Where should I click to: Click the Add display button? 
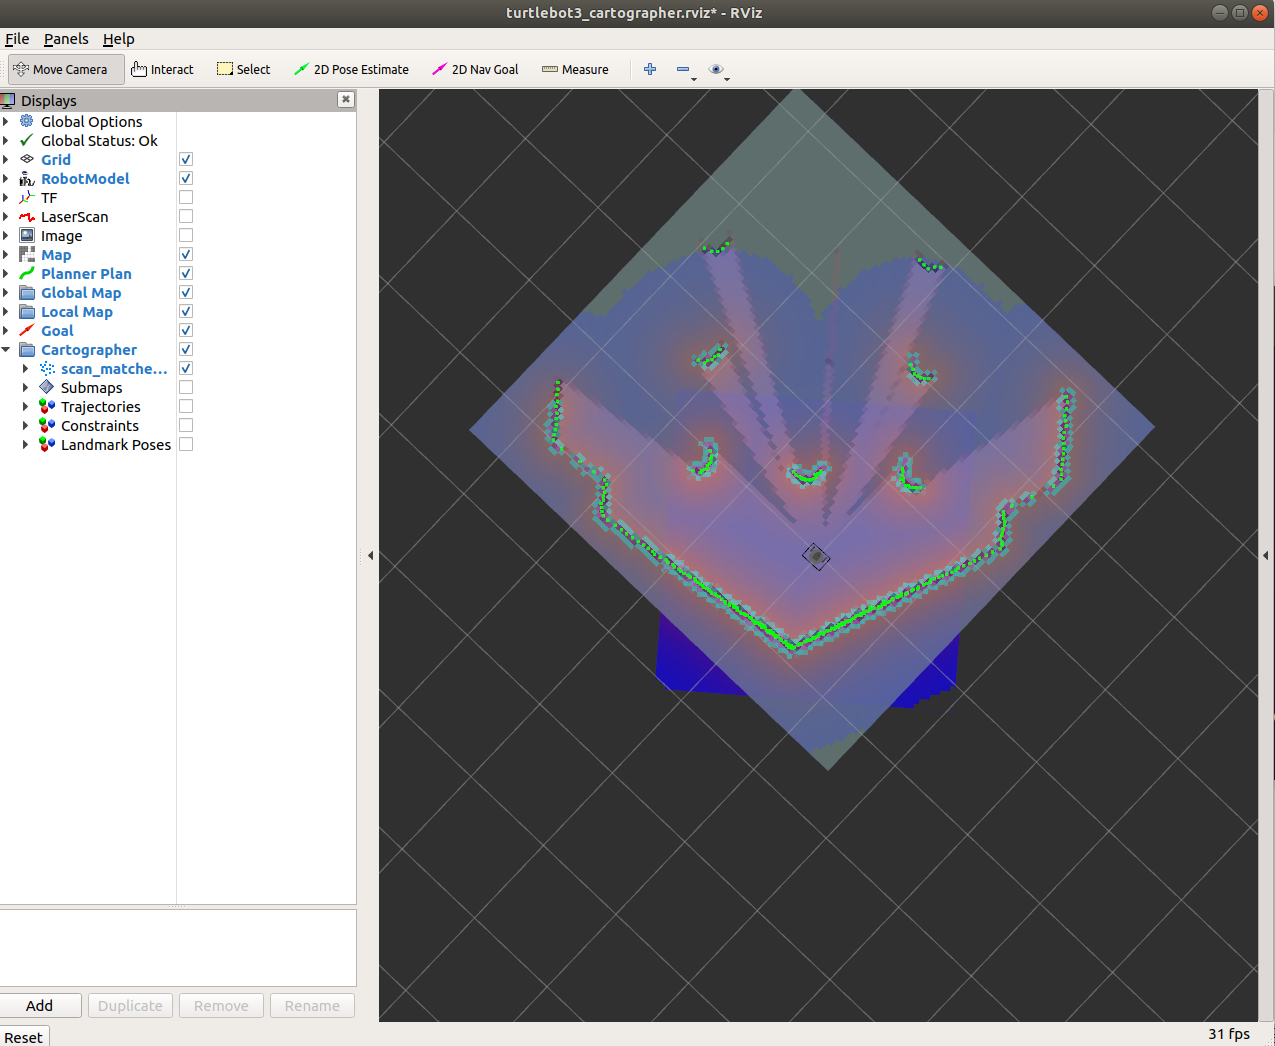40,1005
